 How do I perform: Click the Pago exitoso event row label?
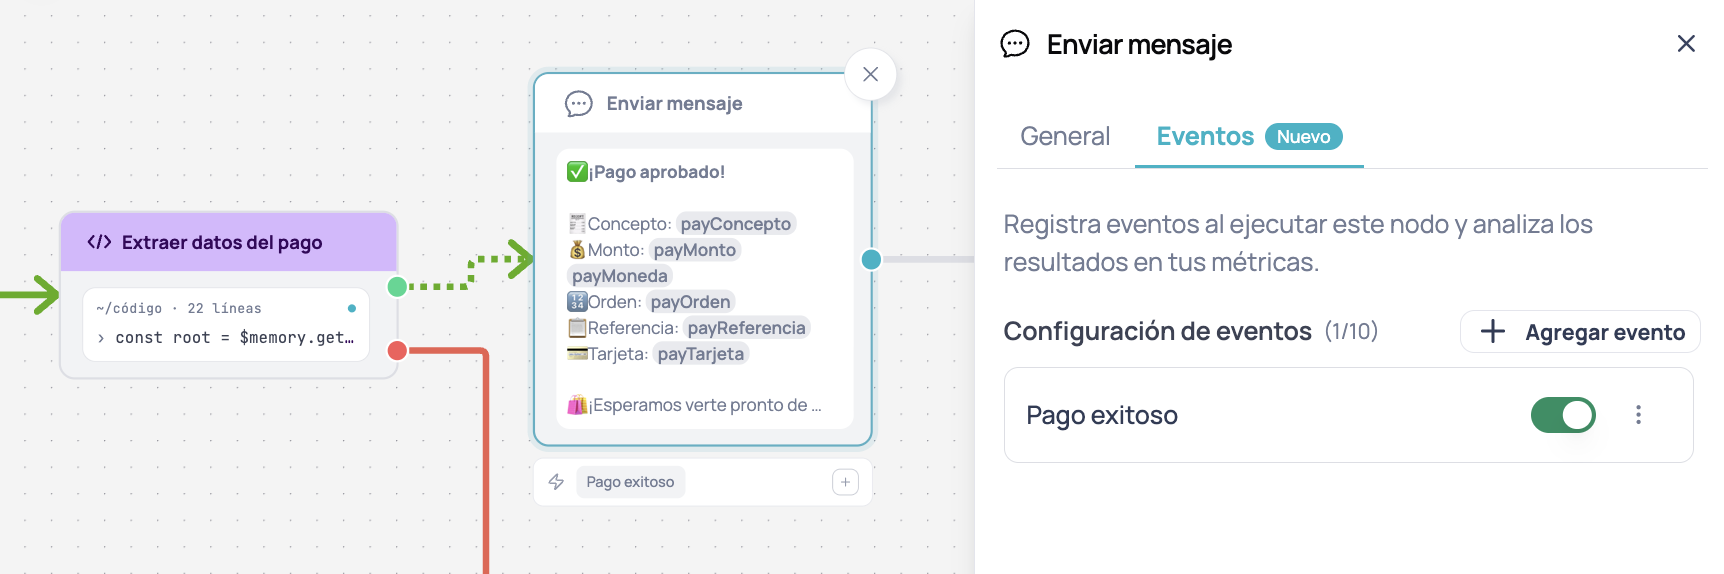coord(1102,415)
